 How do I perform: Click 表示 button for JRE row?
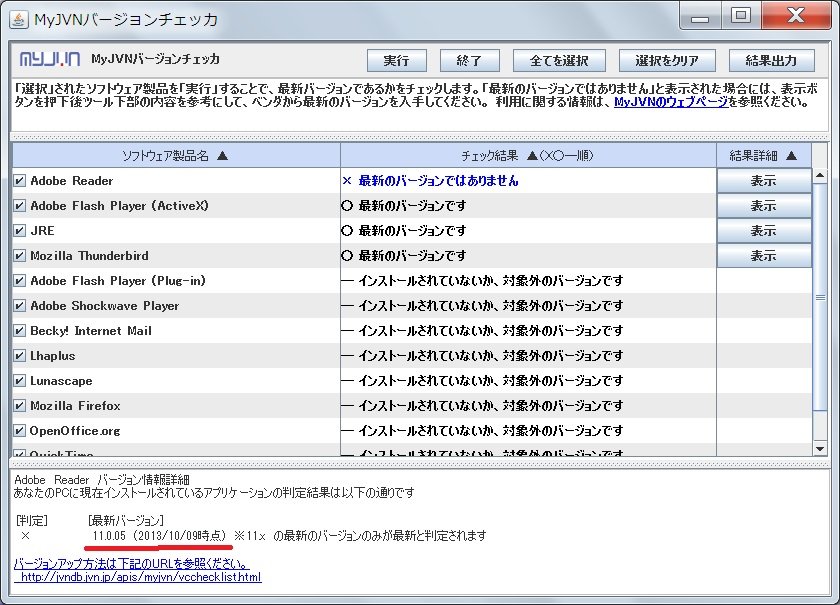[764, 231]
